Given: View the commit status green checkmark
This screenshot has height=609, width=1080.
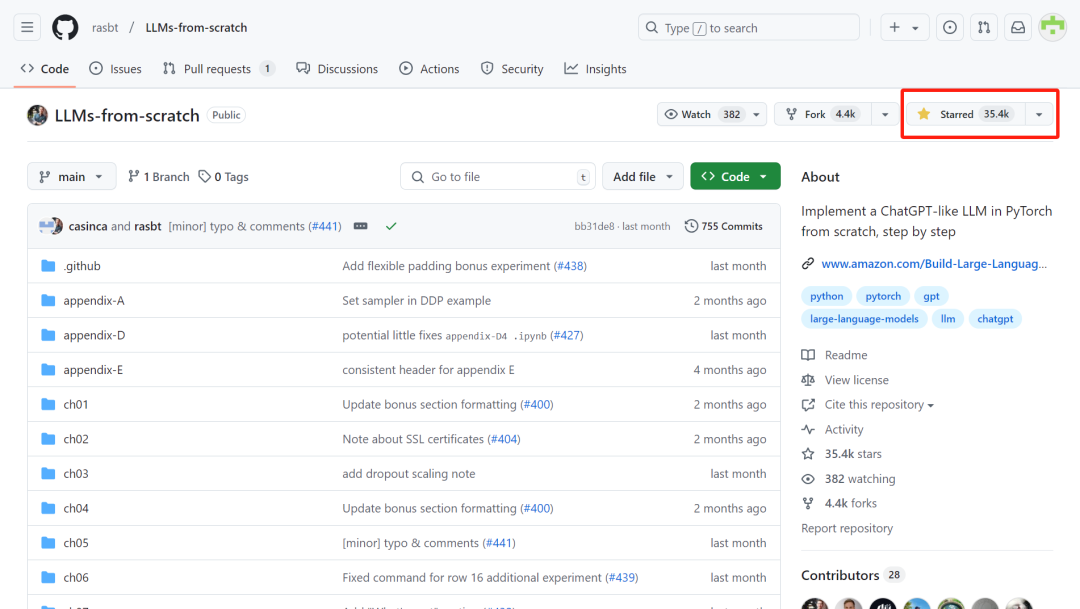Looking at the screenshot, I should click(391, 226).
